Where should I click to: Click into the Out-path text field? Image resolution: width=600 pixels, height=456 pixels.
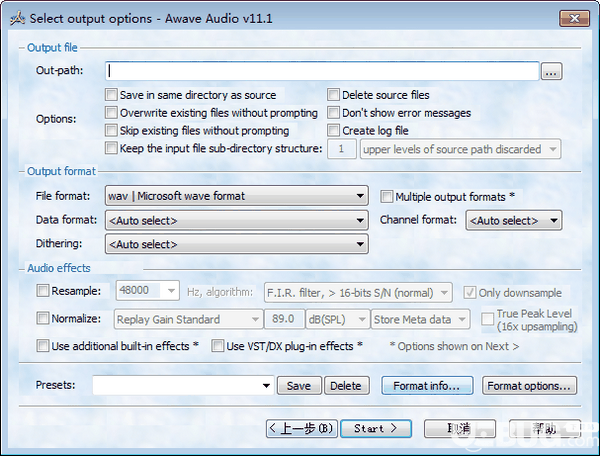point(322,71)
